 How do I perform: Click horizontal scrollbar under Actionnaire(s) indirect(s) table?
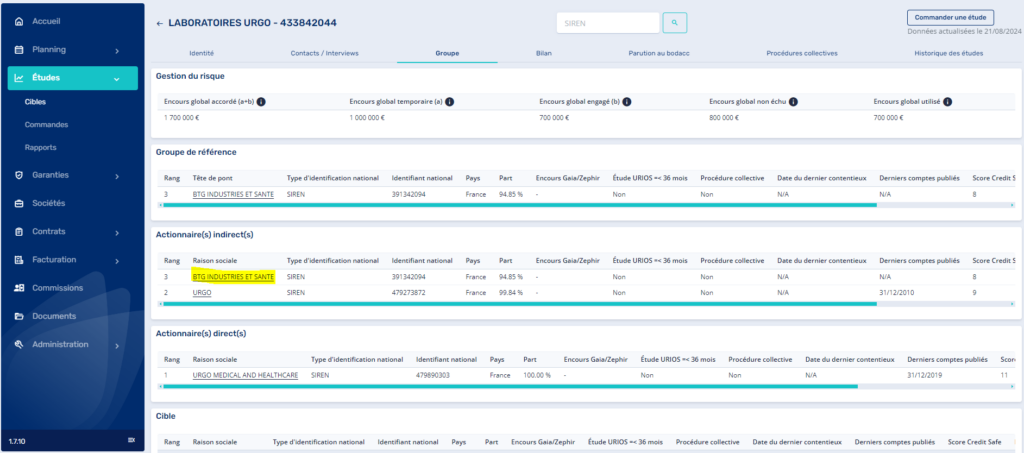[519, 304]
